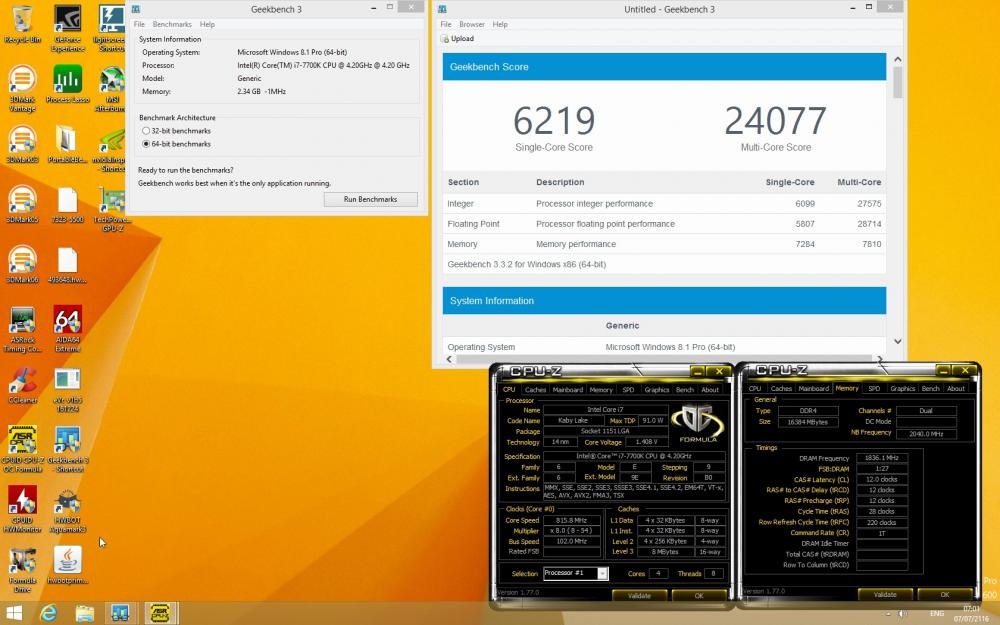The image size is (1000, 625).
Task: Click the vertical scrollbar thumb in Geekbench results
Action: point(897,82)
